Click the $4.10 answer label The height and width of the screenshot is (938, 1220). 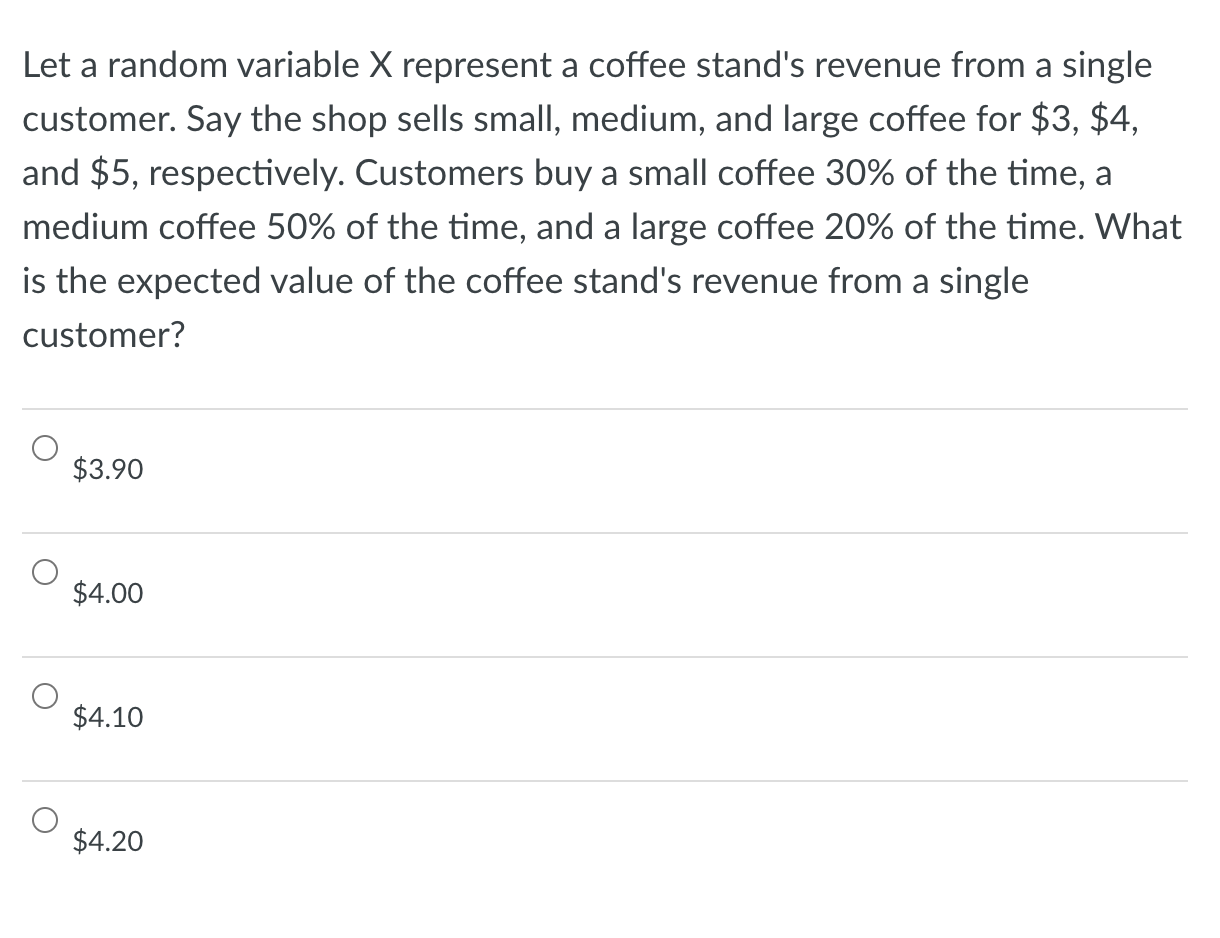tap(107, 717)
